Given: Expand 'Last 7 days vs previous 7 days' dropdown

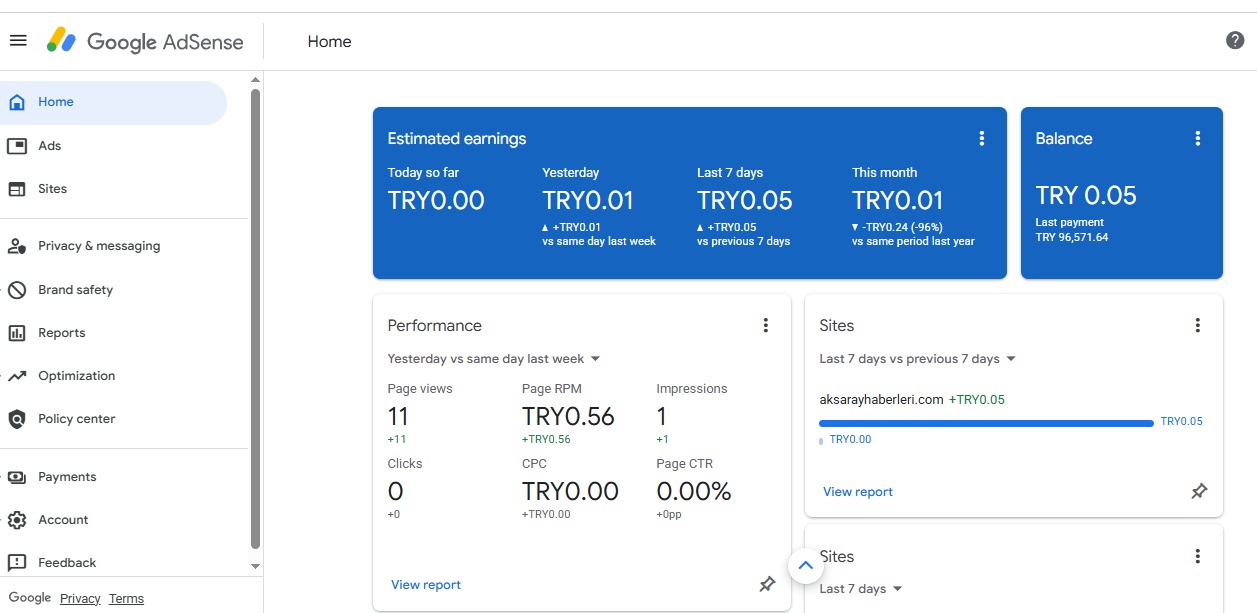Looking at the screenshot, I should point(917,359).
